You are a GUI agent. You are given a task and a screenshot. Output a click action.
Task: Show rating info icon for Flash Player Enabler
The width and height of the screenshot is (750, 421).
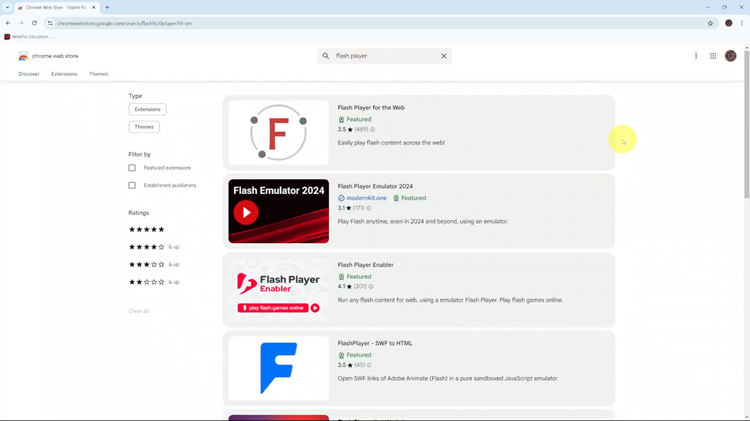371,287
